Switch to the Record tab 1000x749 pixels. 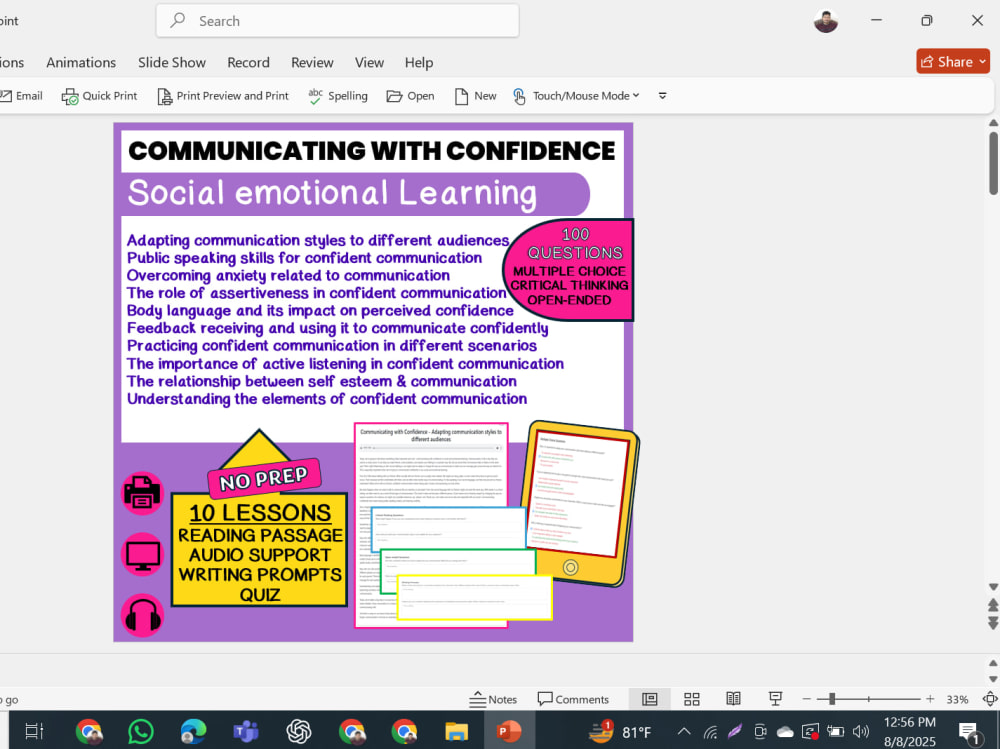248,63
